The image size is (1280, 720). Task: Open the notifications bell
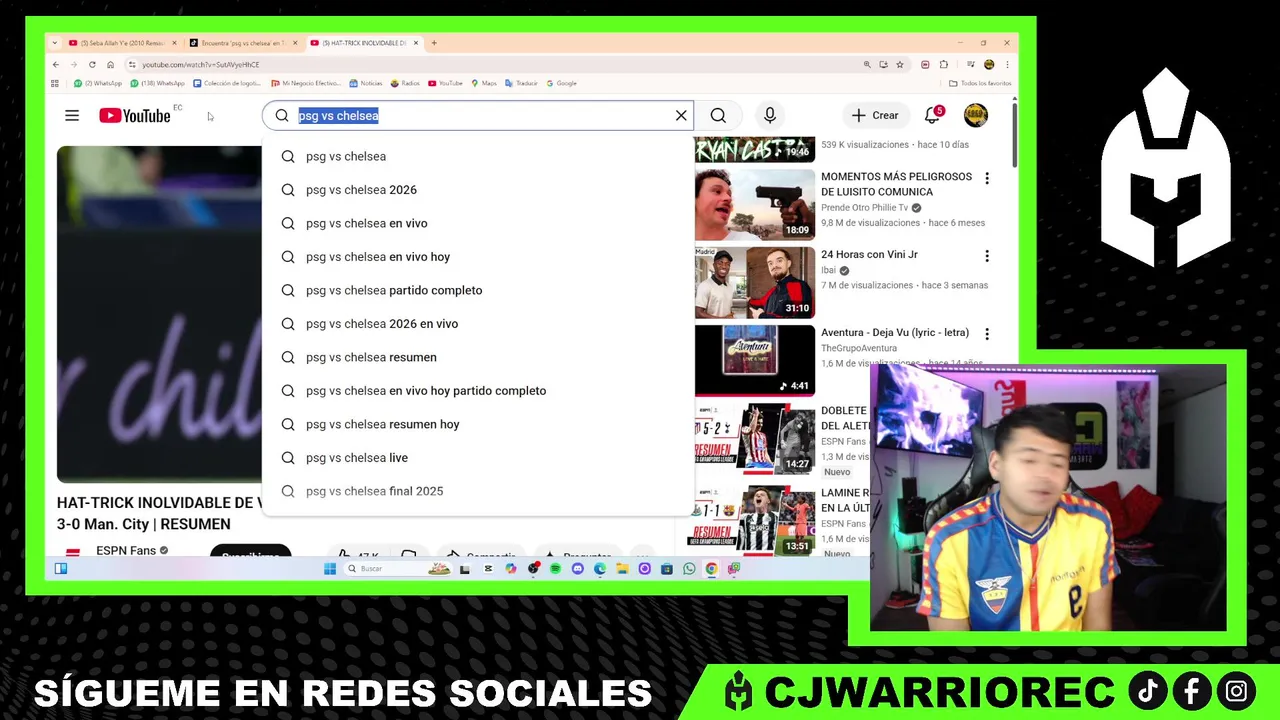point(932,115)
